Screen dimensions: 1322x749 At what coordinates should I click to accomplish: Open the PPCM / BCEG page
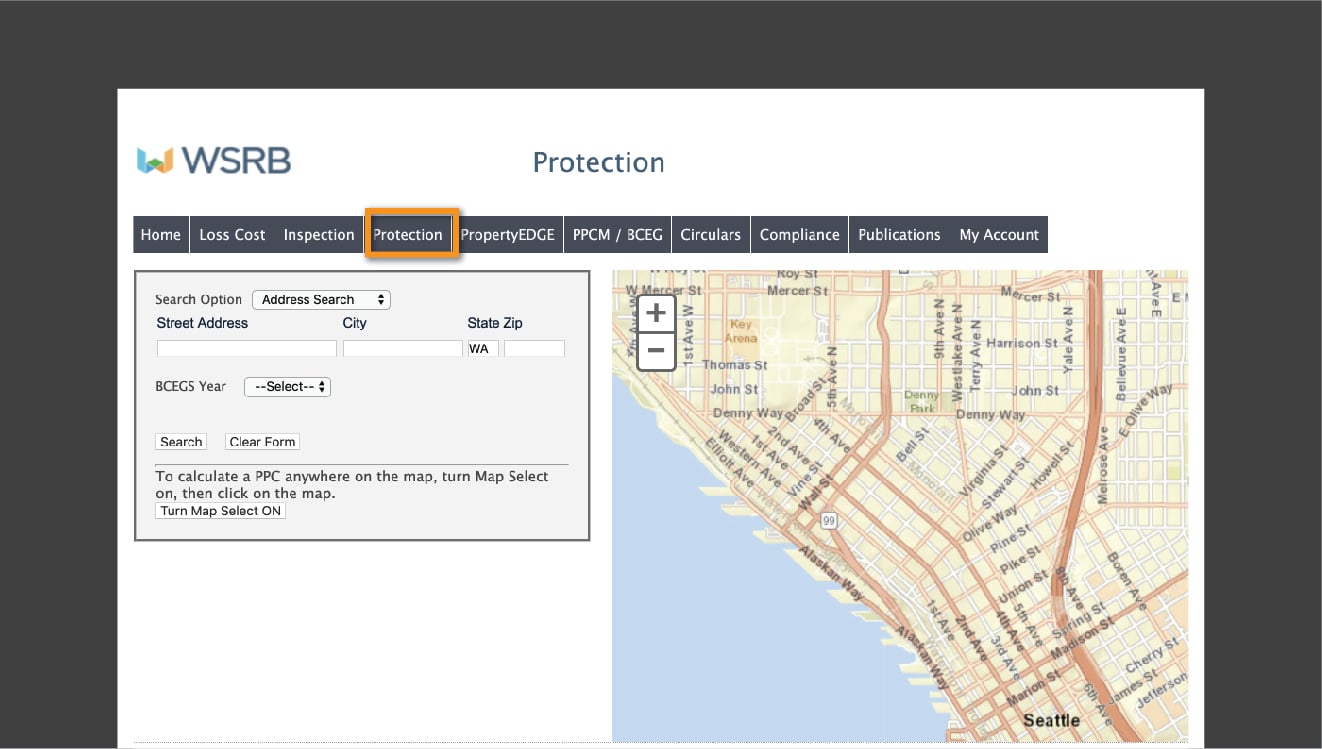point(617,234)
